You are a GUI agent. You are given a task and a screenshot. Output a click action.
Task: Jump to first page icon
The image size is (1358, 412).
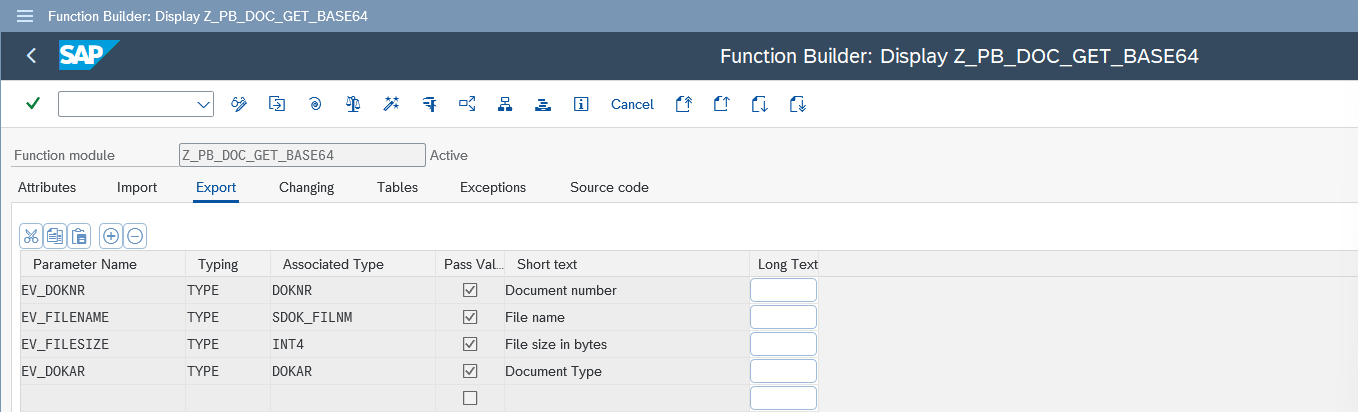(x=684, y=104)
